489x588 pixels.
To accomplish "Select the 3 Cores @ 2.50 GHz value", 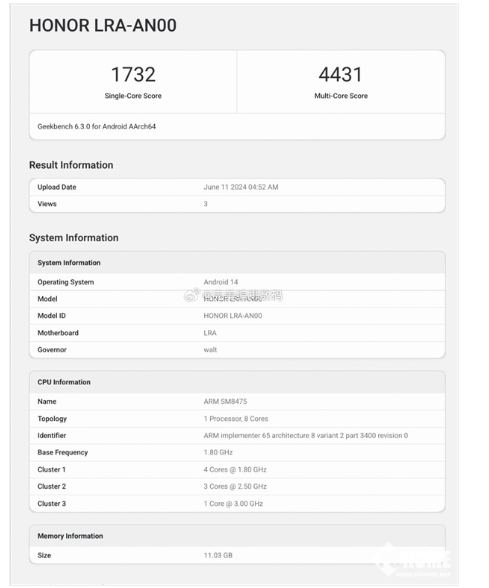I will coord(235,487).
